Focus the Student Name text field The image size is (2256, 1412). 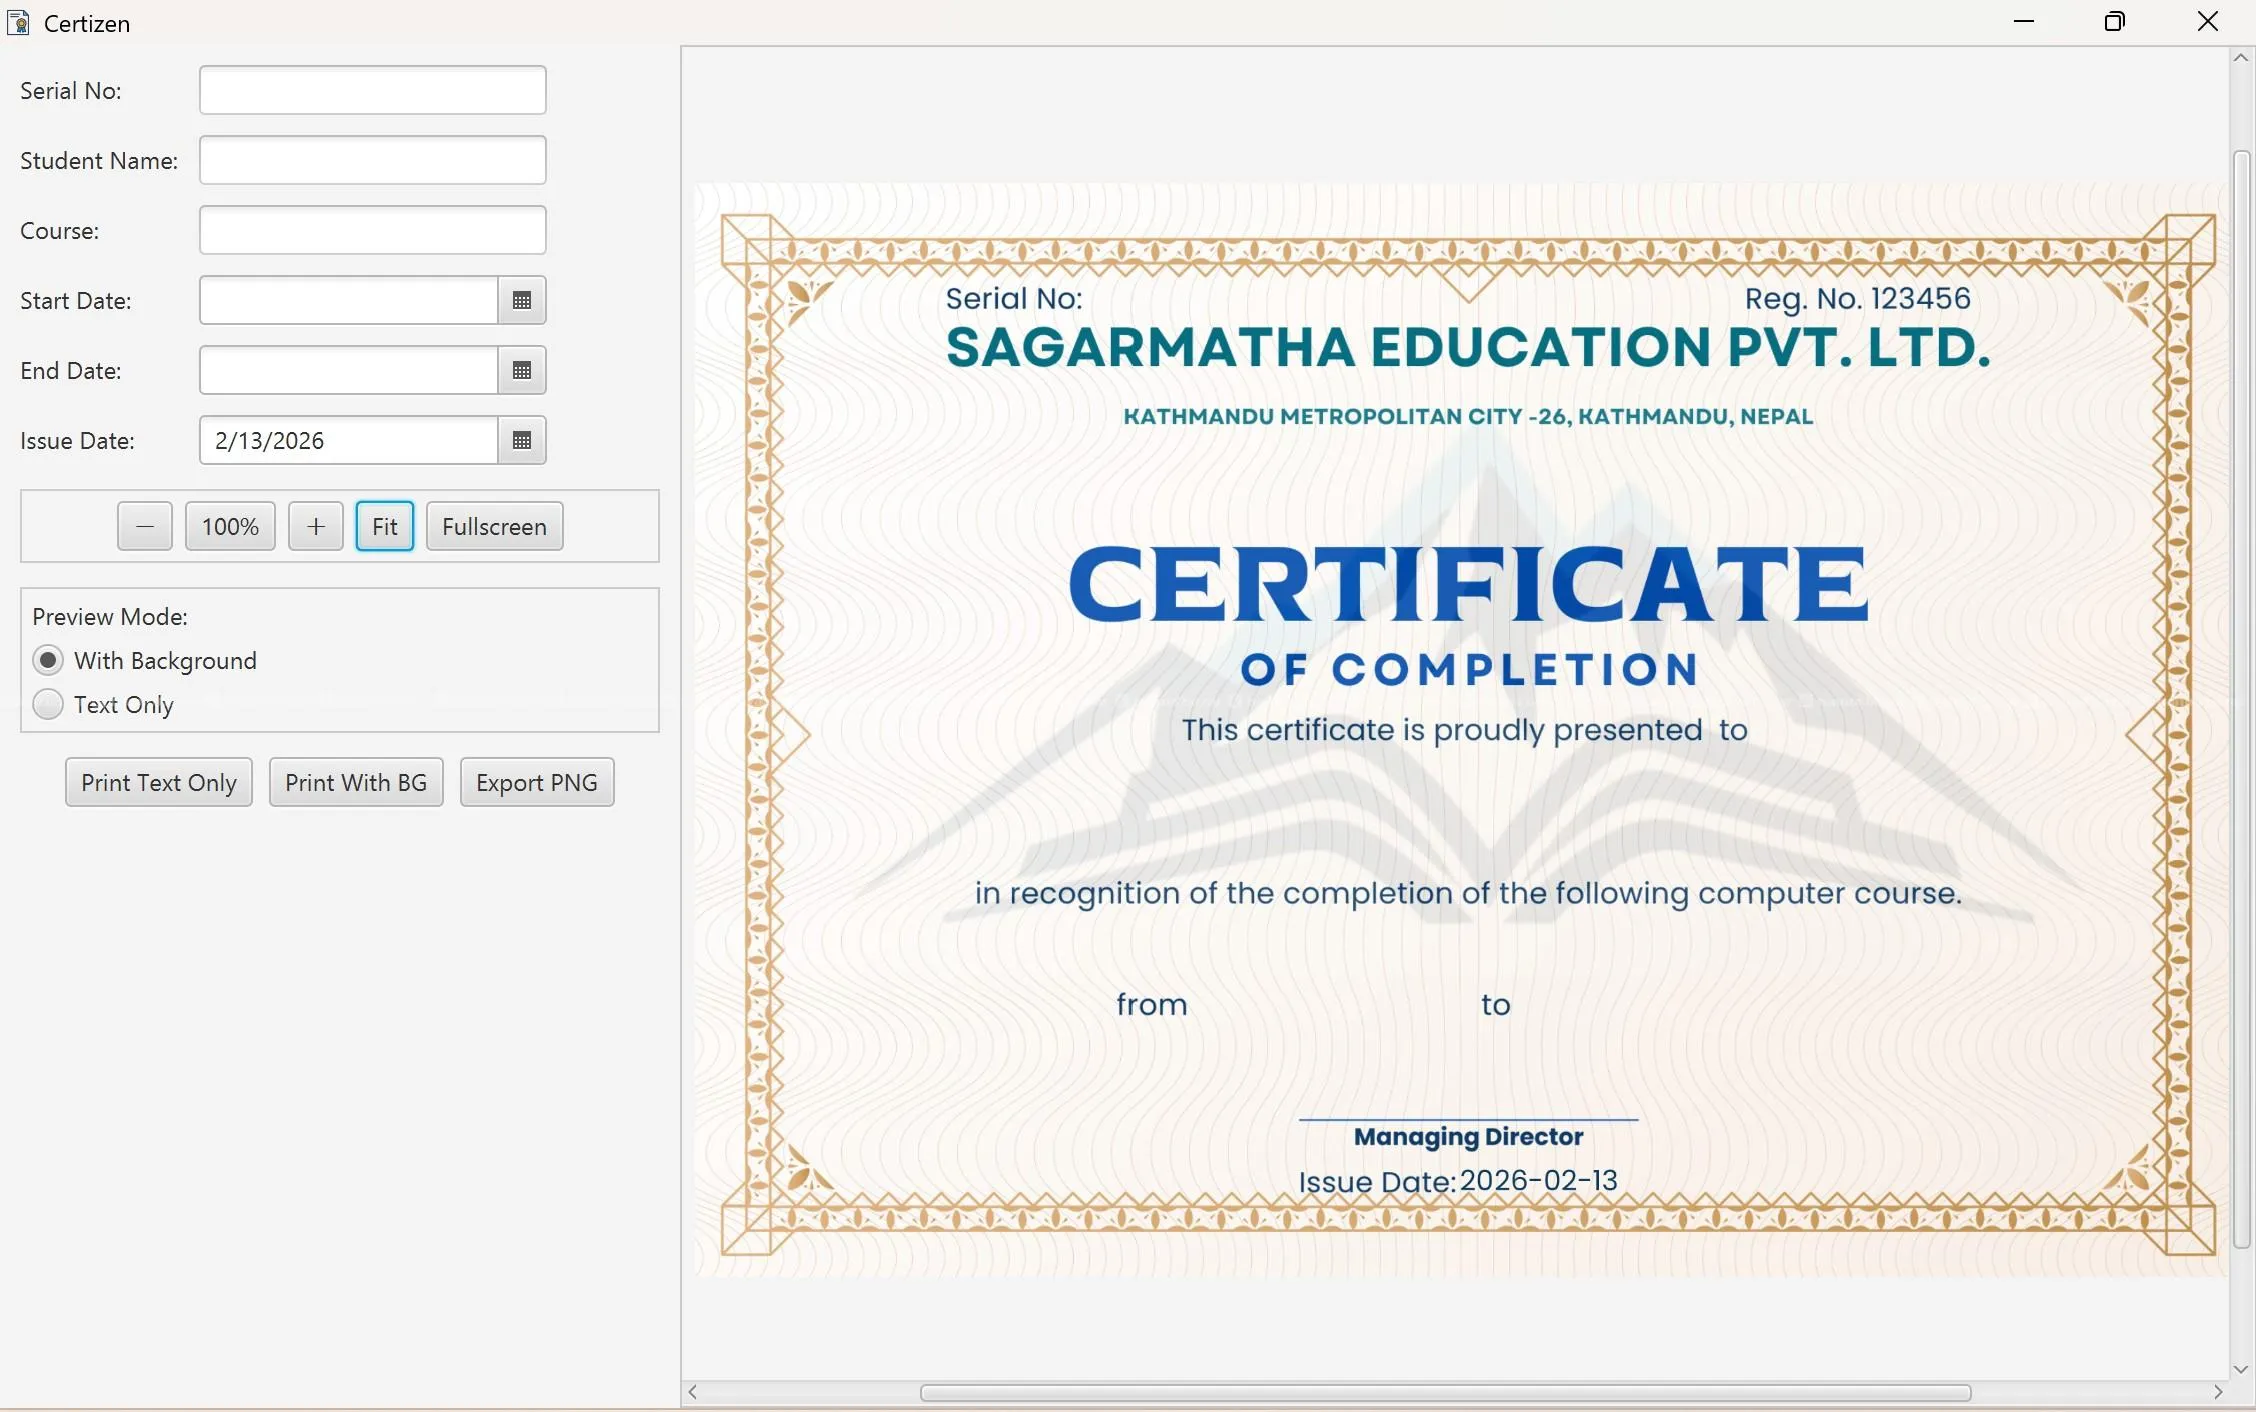click(372, 161)
